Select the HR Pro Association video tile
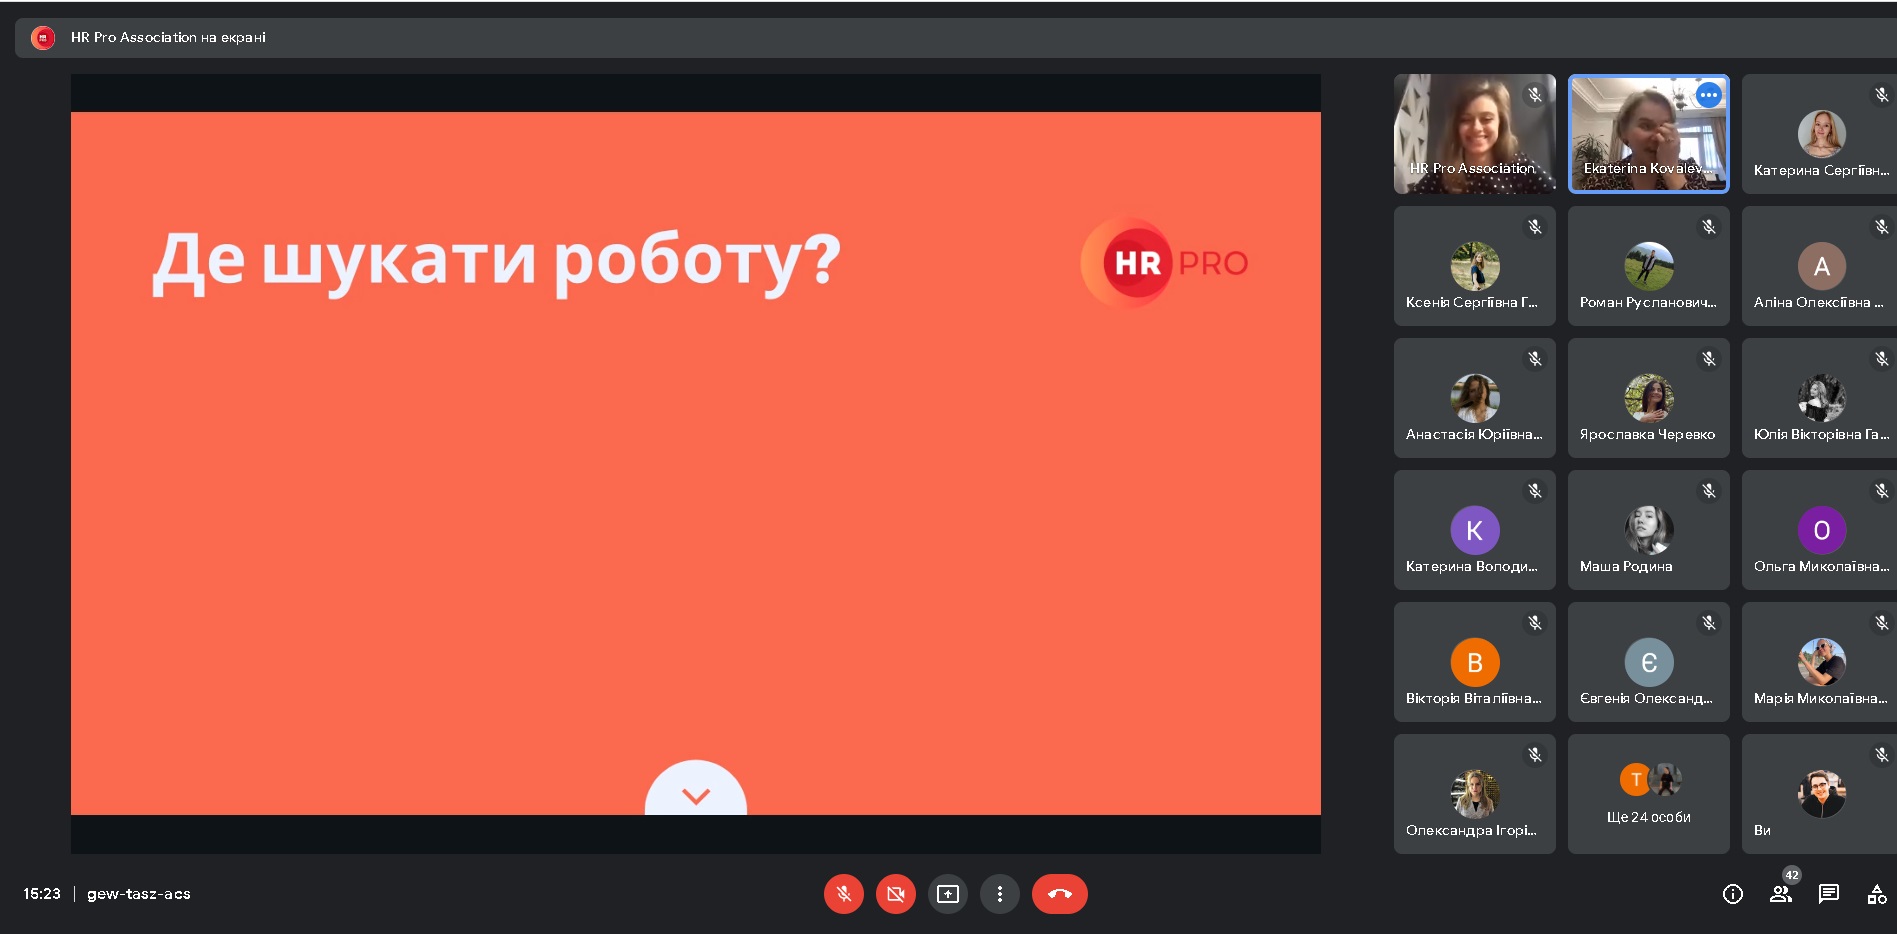The image size is (1897, 934). 1474,133
